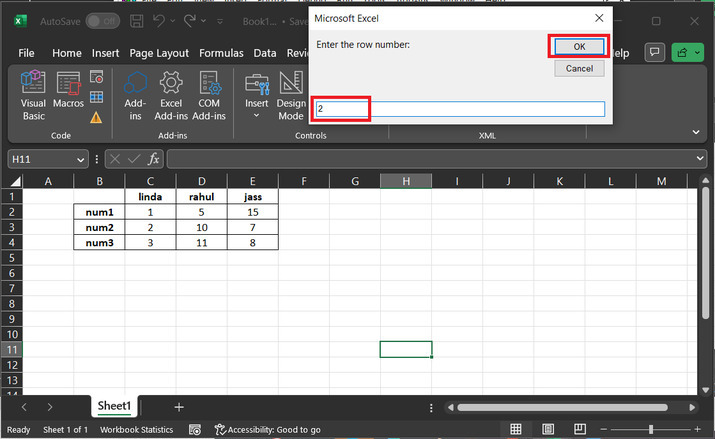Viewport: 715px width, 439px height.
Task: Click the Undo arrow
Action: coord(158,21)
